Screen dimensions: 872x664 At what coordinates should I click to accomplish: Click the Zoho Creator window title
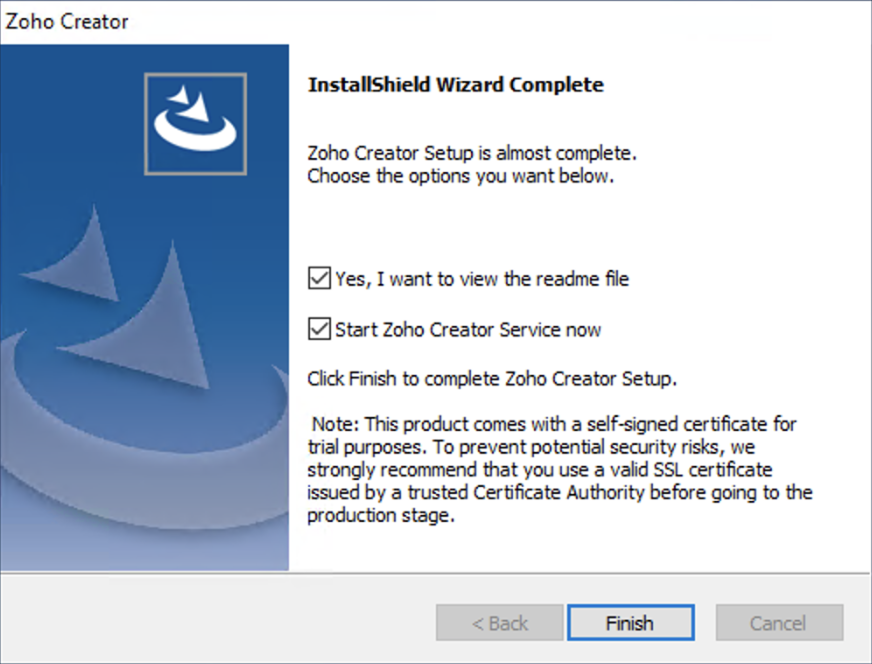67,22
